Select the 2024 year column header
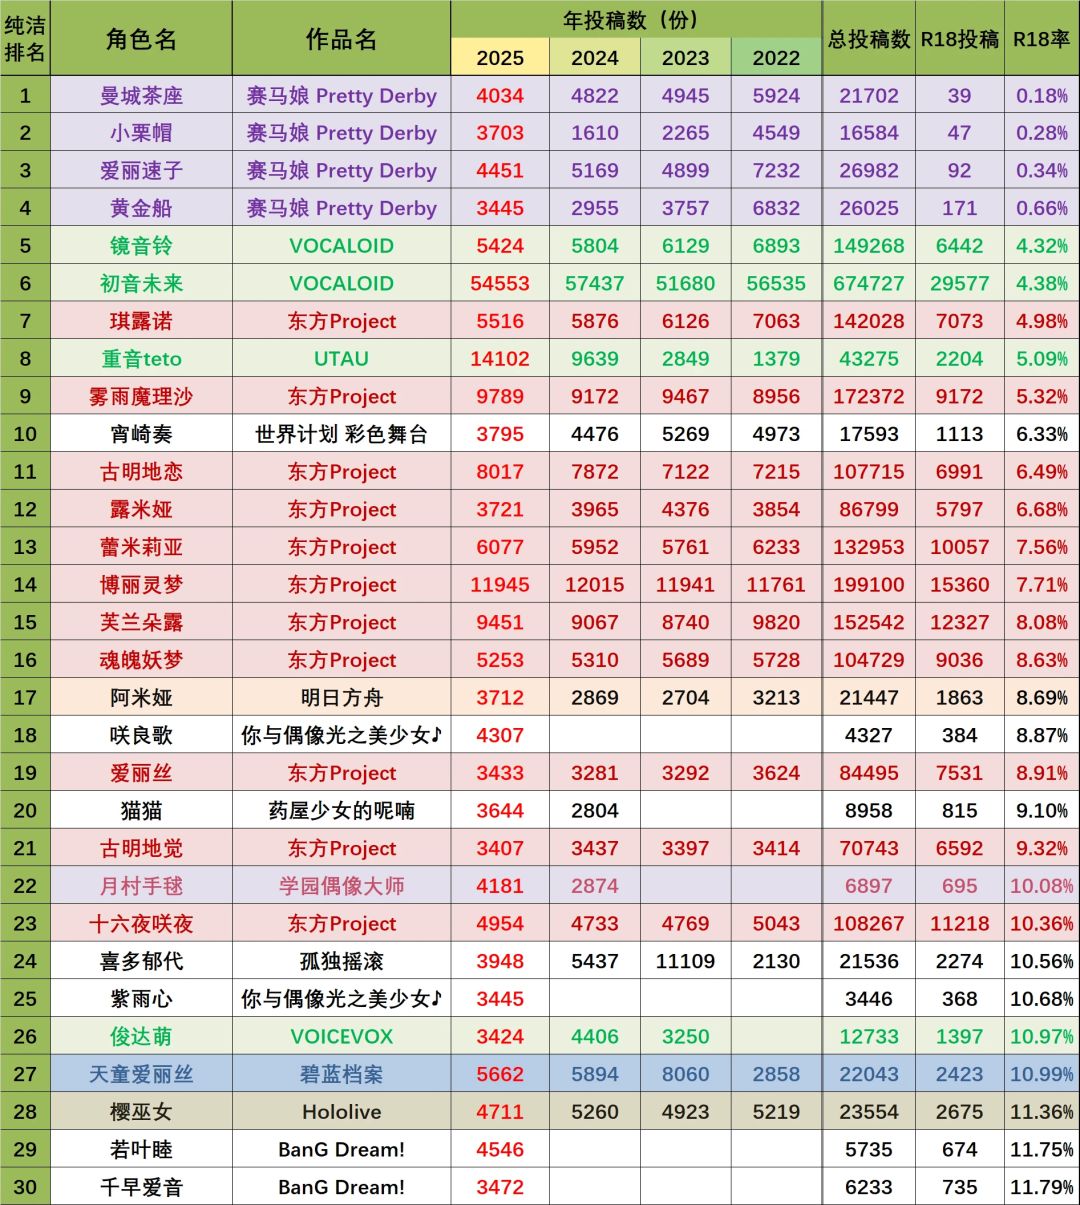This screenshot has height=1205, width=1080. click(x=595, y=58)
